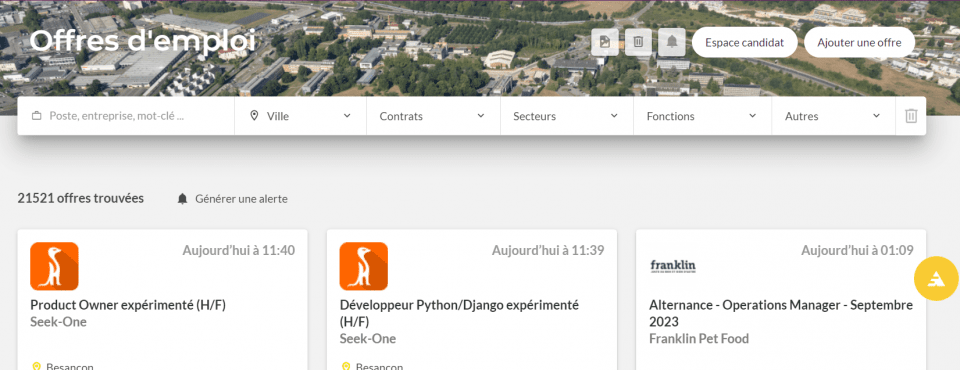960x370 pixels.
Task: Click the saved search document icon in header
Action: 605,42
